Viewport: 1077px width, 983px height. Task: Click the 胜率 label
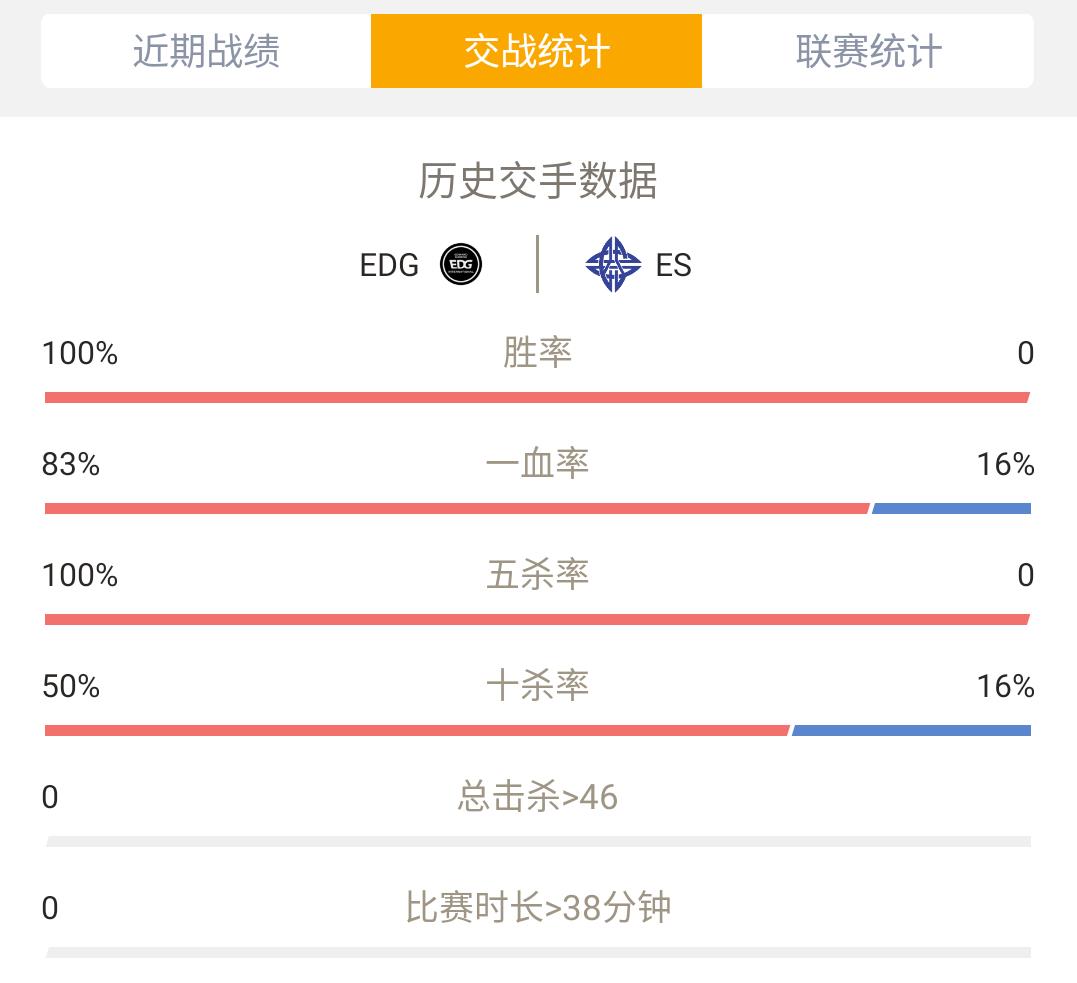(538, 353)
